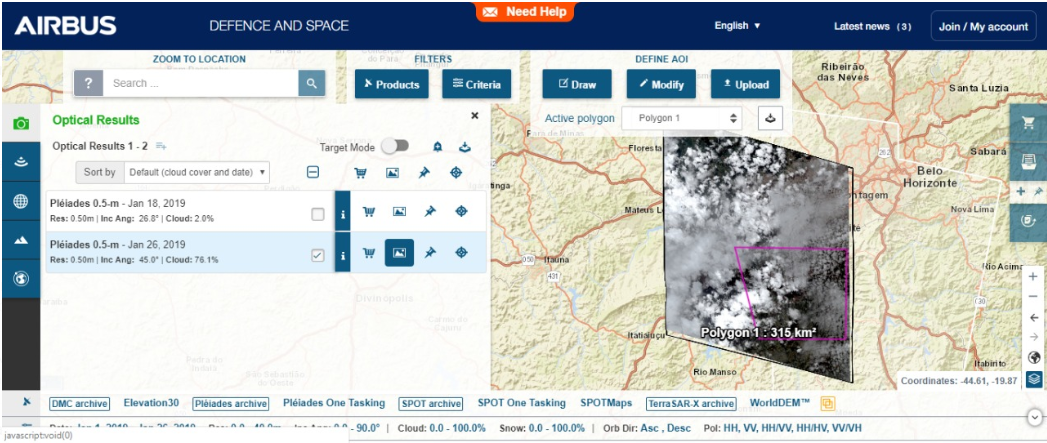Open the basket drawer icon on map edge
Viewport: 1047px width, 443px height.
point(1029,161)
